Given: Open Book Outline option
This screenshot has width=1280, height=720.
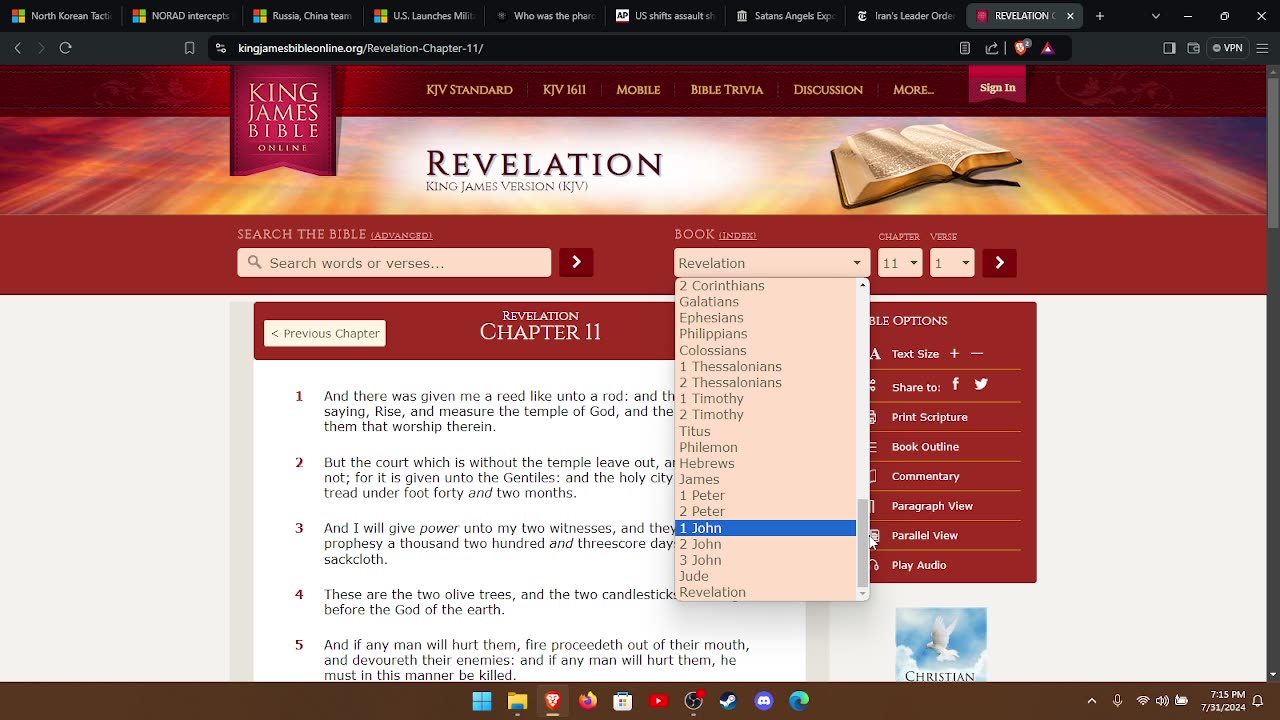Looking at the screenshot, I should click(x=925, y=447).
